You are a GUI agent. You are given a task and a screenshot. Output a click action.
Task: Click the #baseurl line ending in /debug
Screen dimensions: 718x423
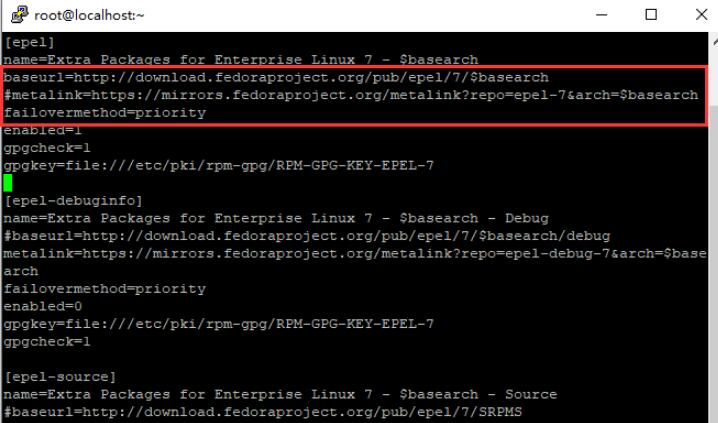point(307,236)
